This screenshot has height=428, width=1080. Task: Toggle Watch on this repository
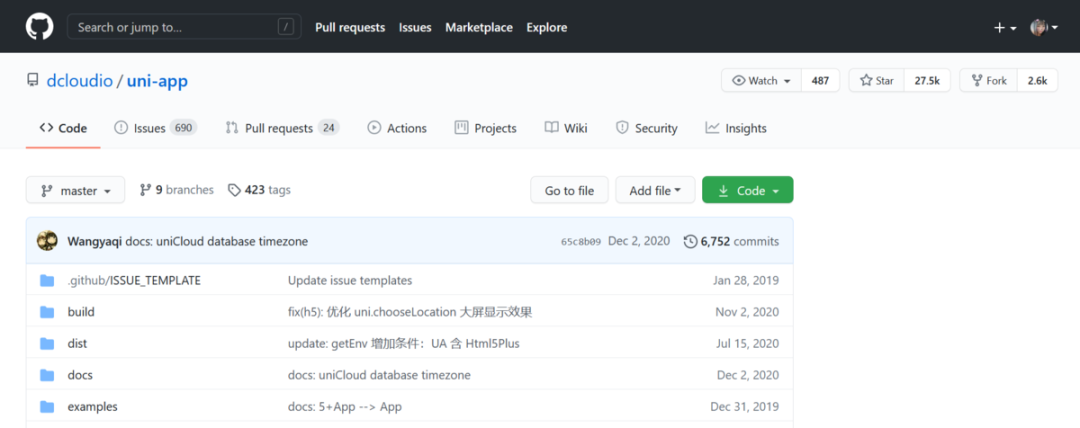[x=761, y=81]
